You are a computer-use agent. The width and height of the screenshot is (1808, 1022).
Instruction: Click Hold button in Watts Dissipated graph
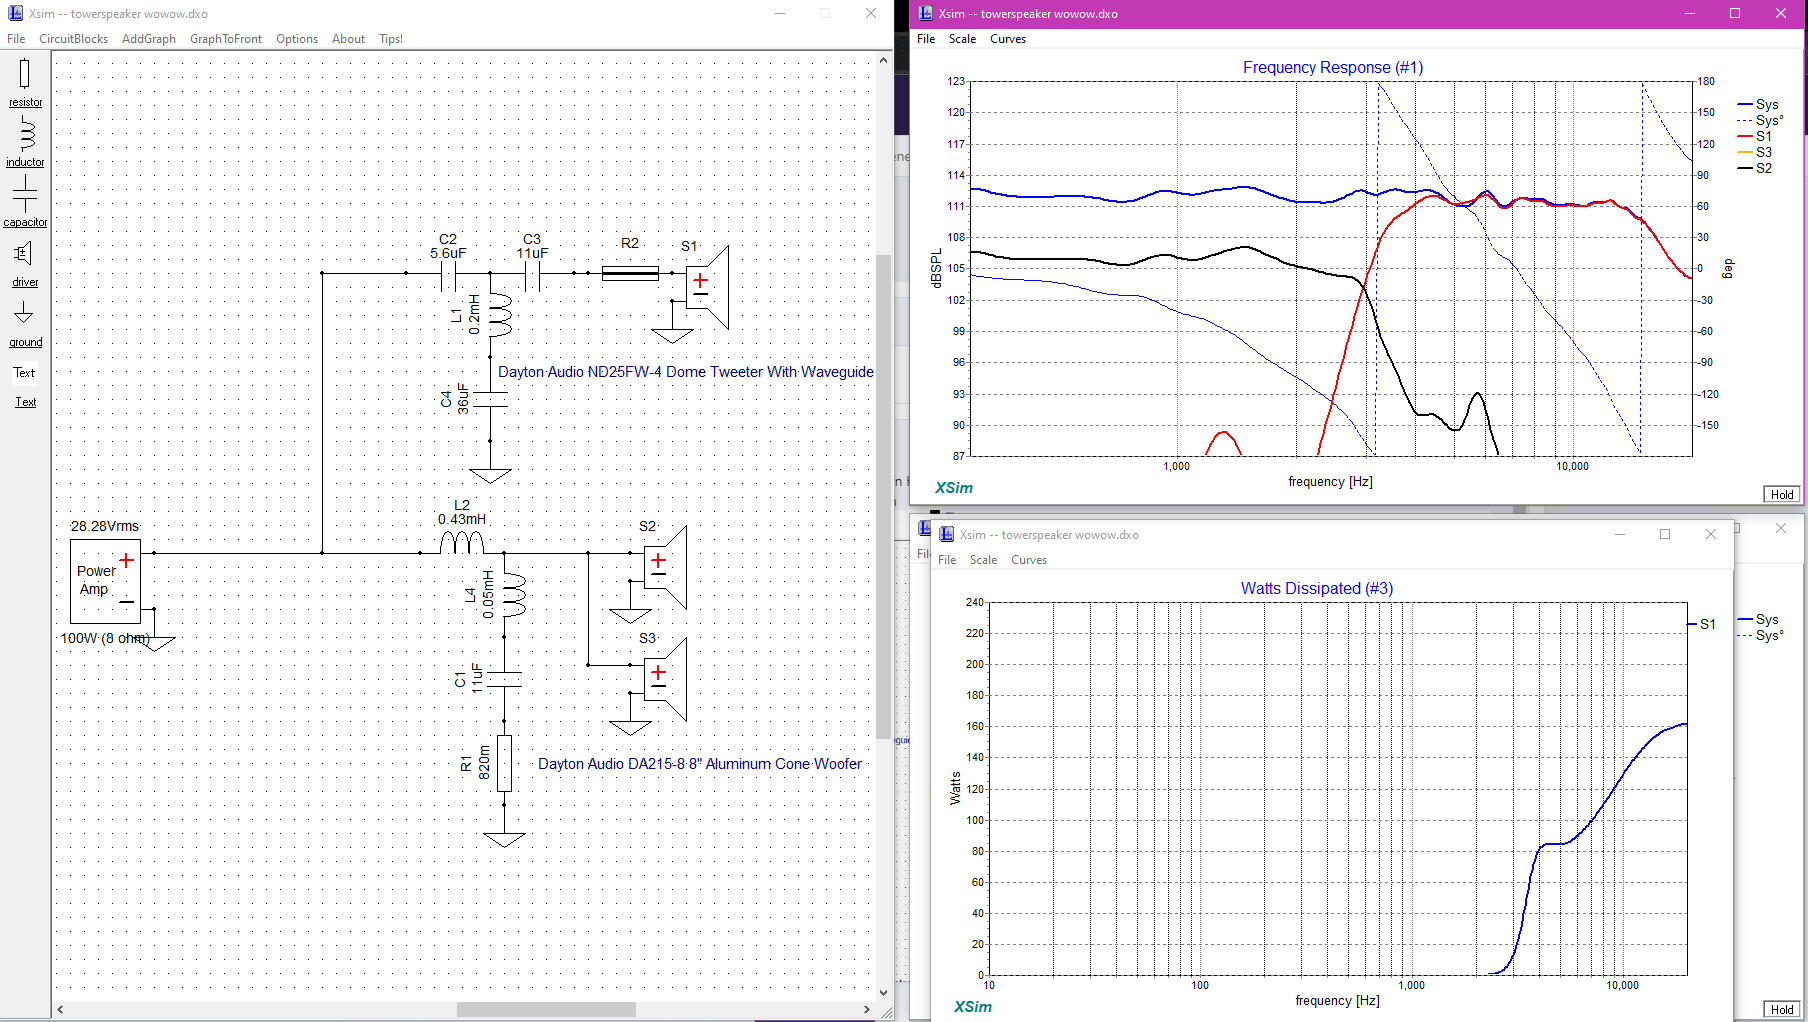[1782, 1009]
